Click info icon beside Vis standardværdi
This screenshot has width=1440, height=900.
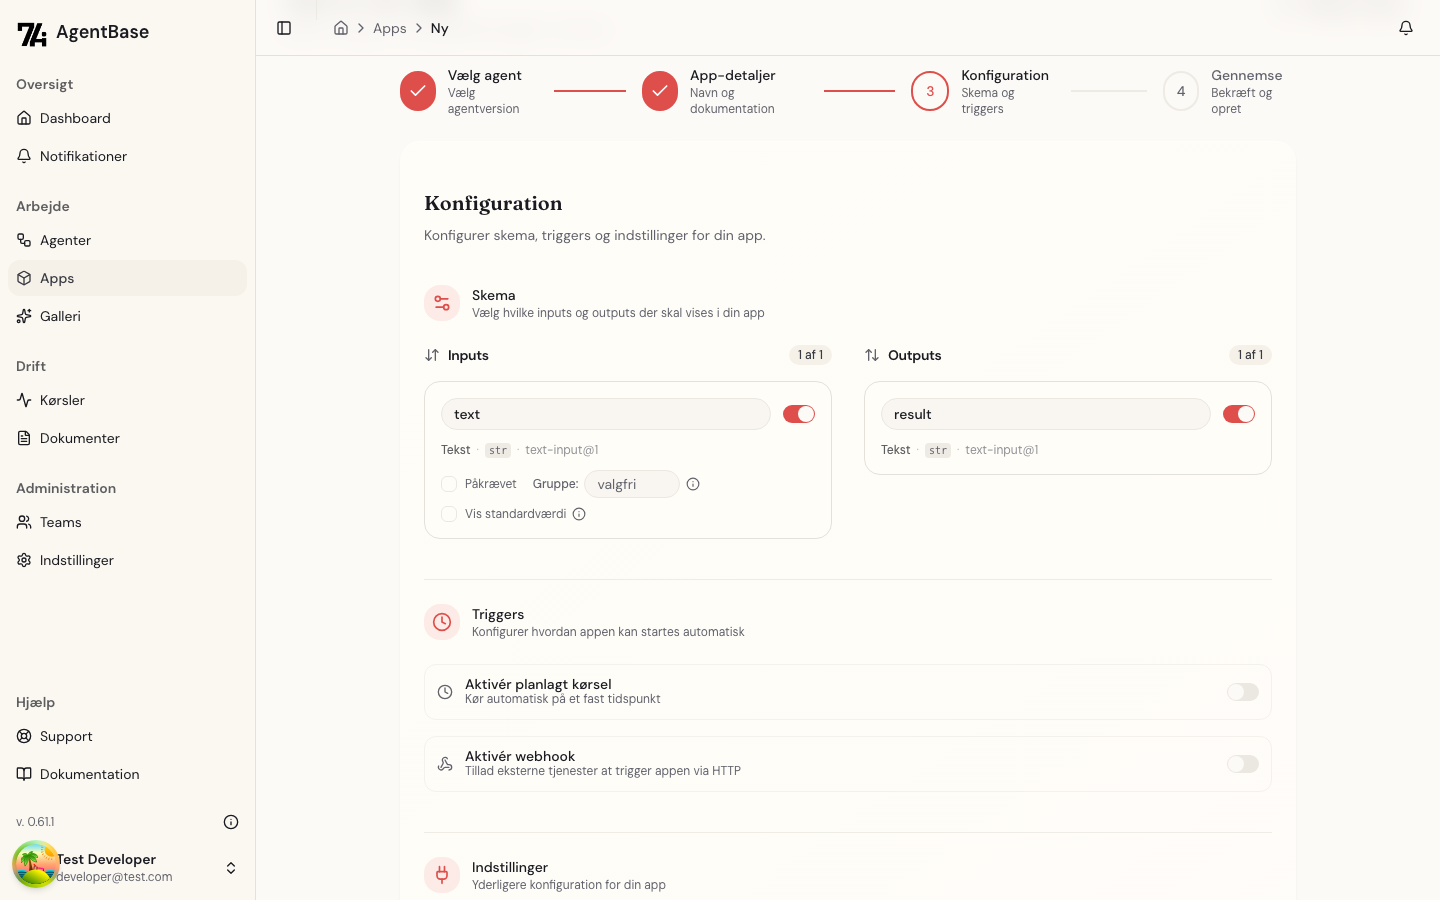click(579, 514)
